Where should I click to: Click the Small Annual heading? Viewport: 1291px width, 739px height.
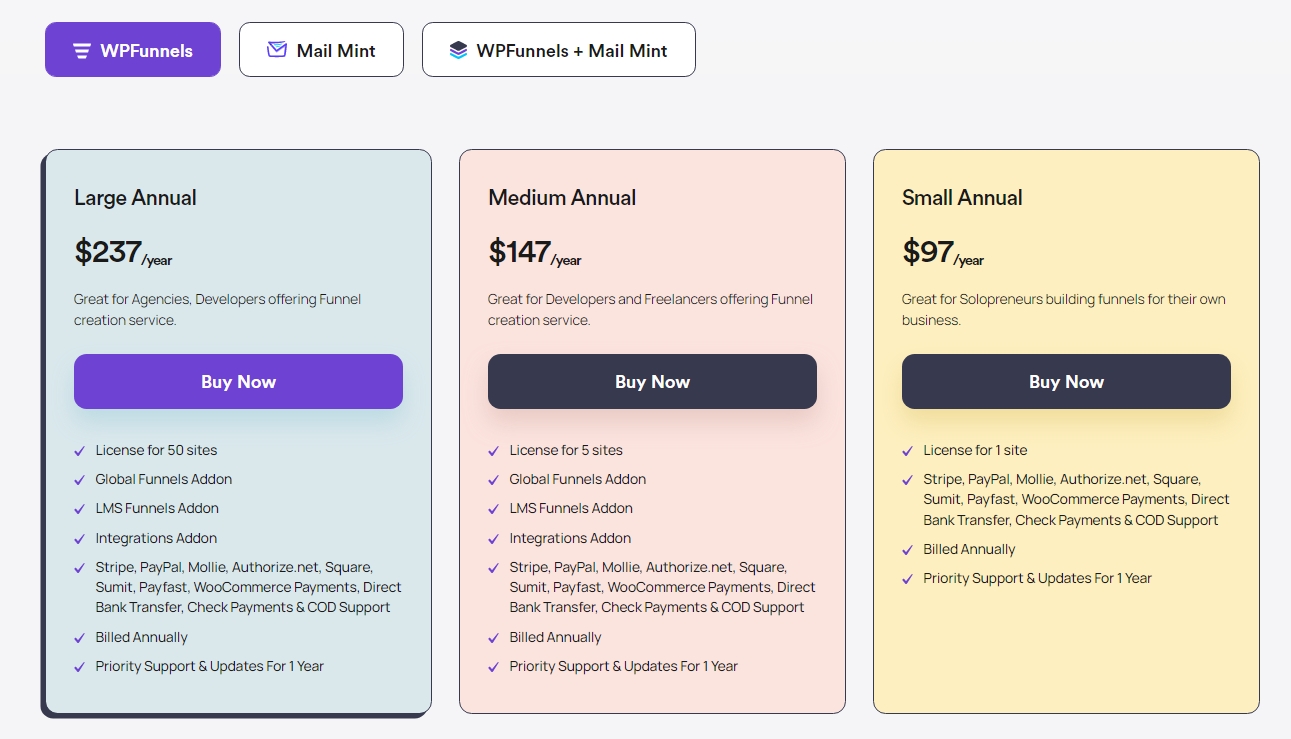[962, 198]
